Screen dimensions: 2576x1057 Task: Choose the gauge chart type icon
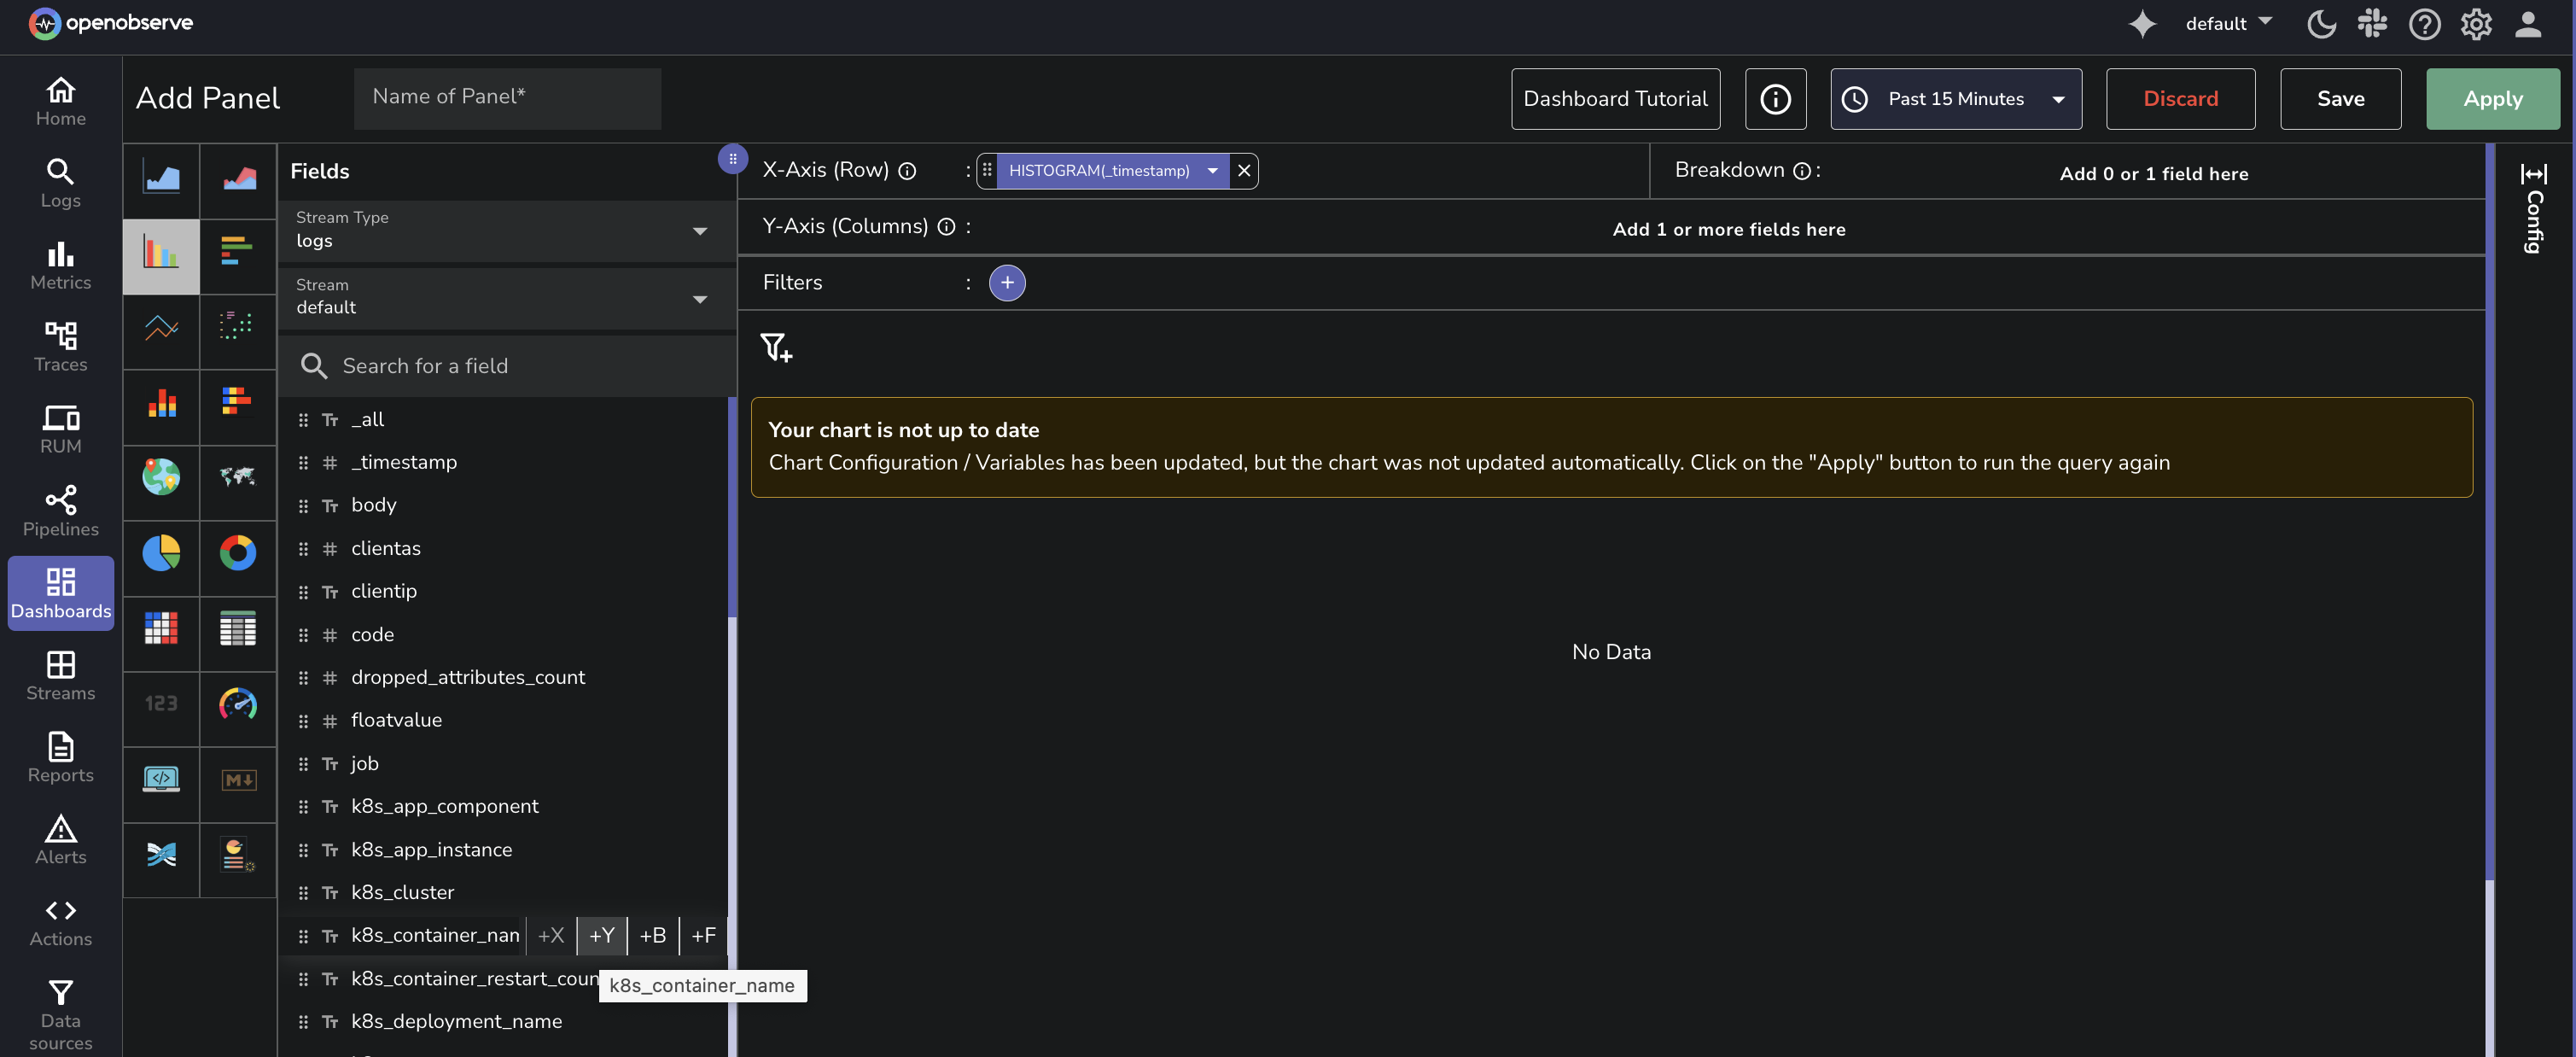[x=237, y=704]
